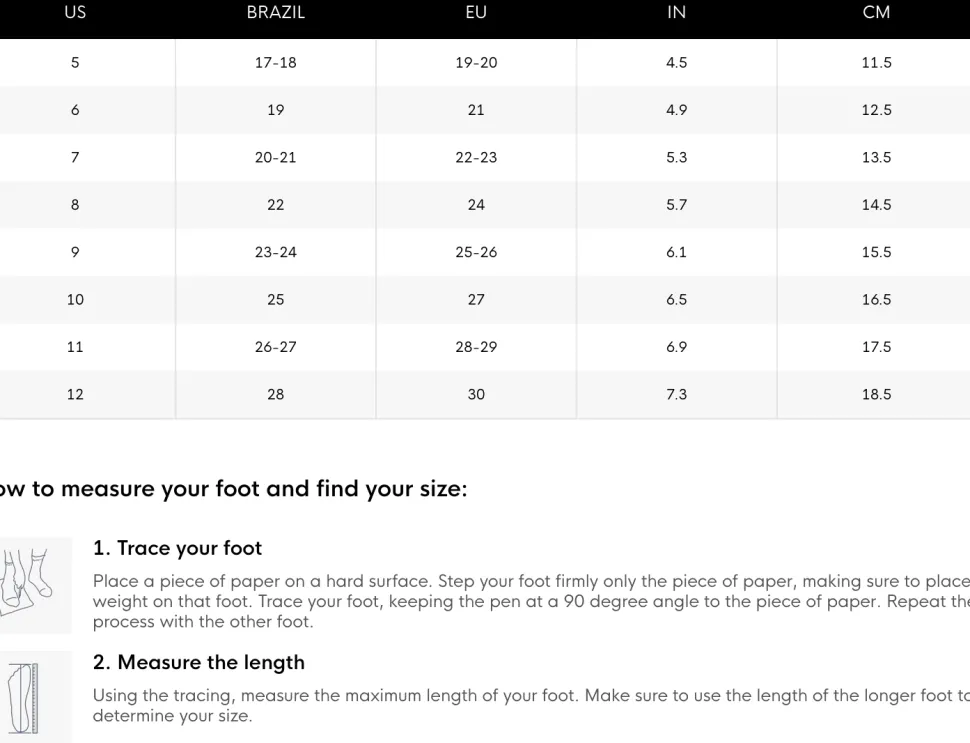The width and height of the screenshot is (970, 743).
Task: Click EU size 30 cell
Action: 476,394
